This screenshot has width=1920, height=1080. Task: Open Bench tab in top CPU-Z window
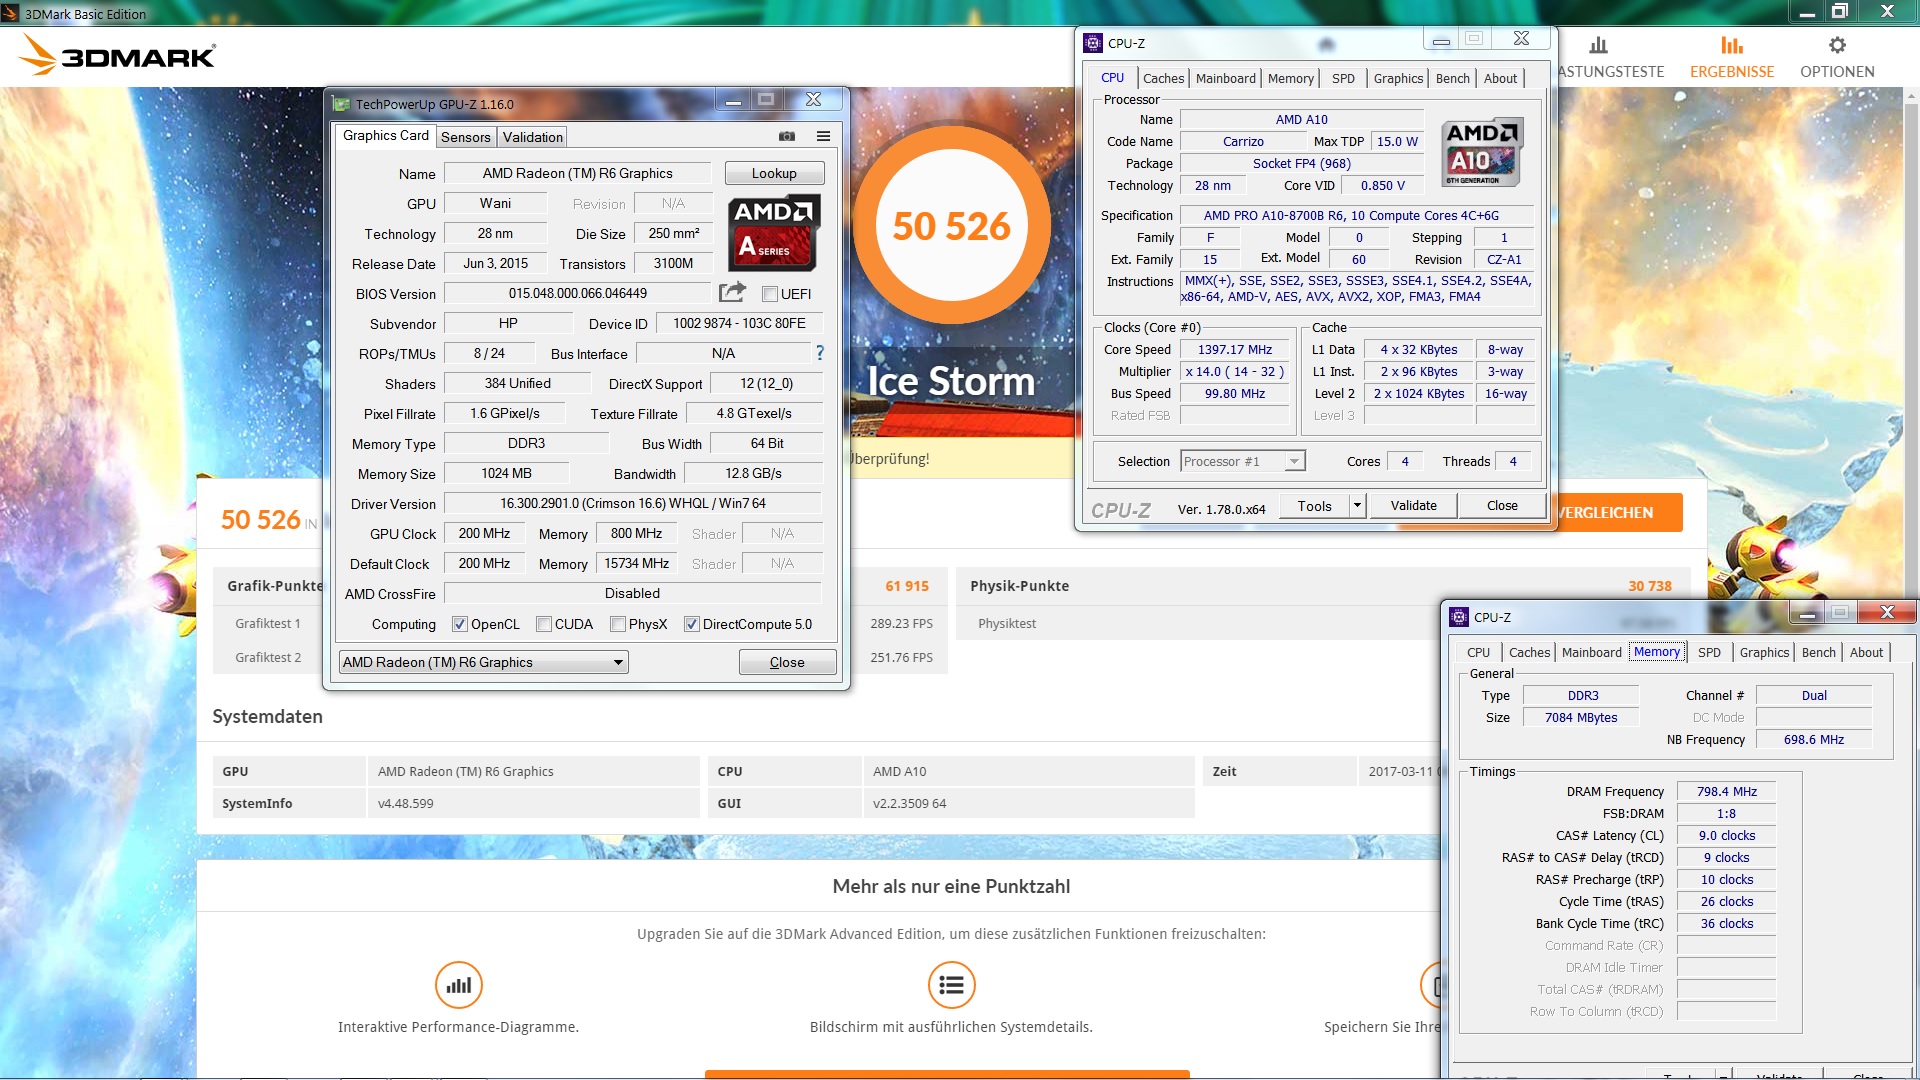(1452, 78)
